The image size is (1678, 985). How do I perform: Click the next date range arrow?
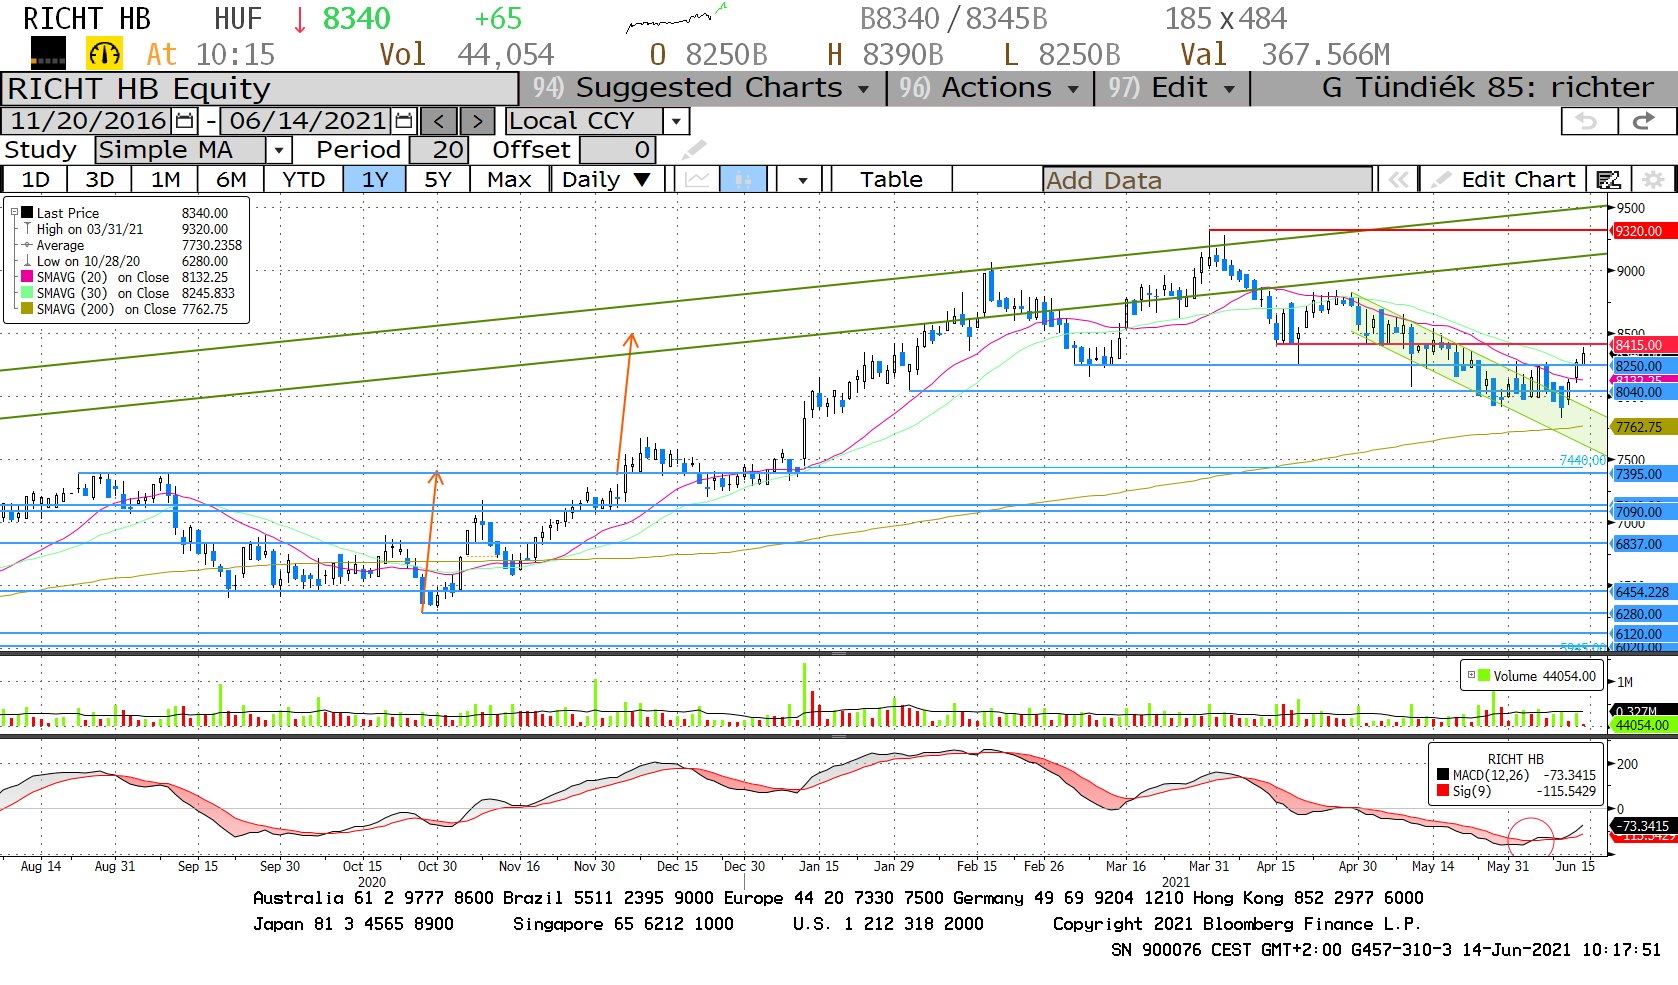point(477,121)
